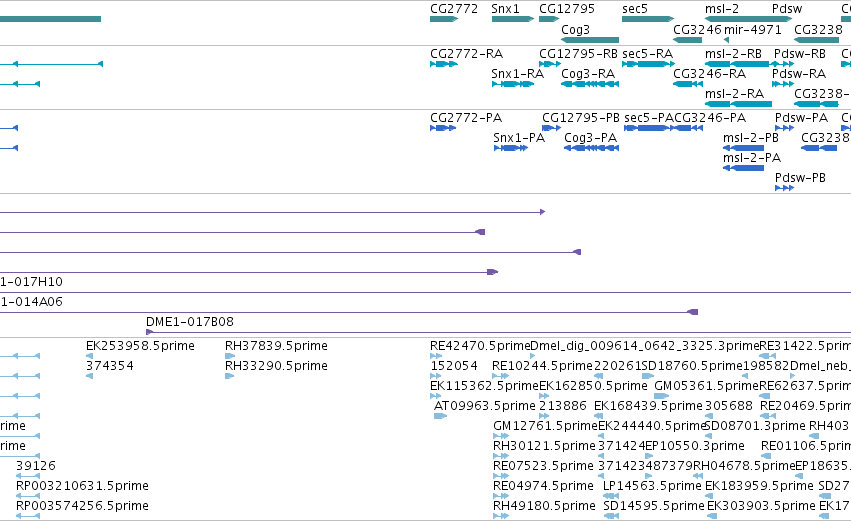Screen dimensions: 851x521
Task: Click the RH33290.5prime EST label
Action: tap(276, 366)
